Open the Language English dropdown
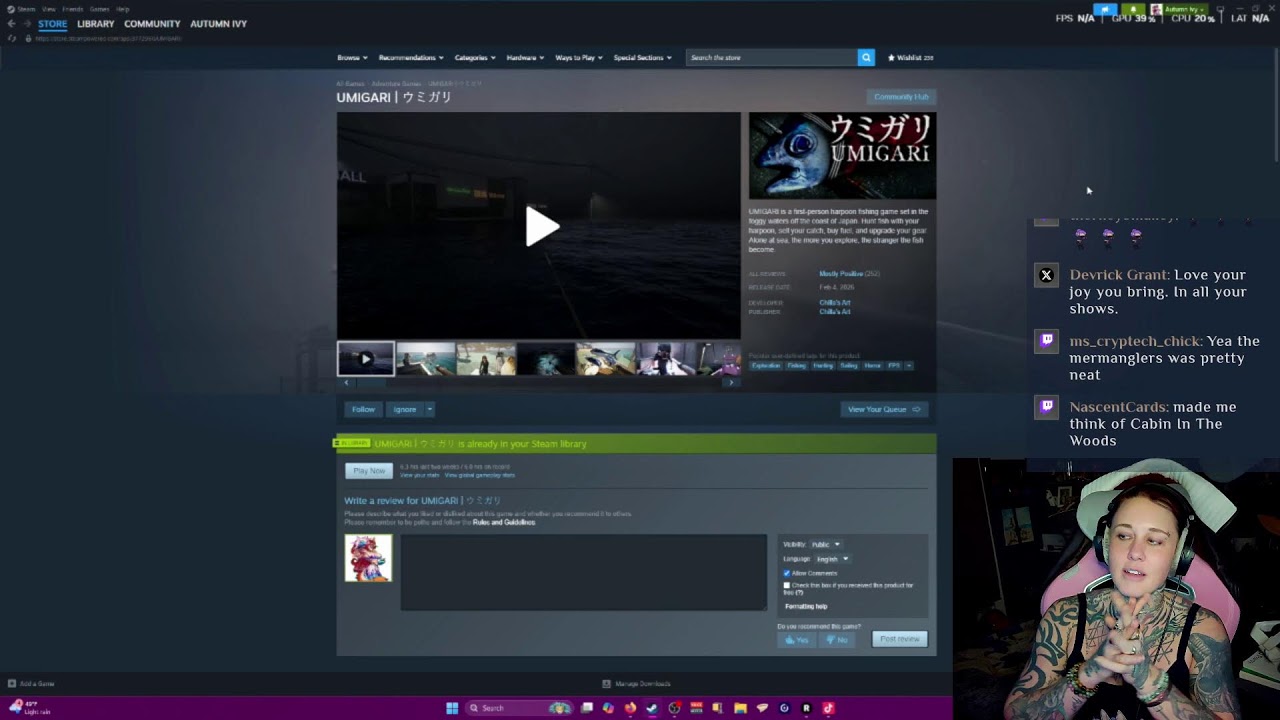This screenshot has height=720, width=1280. [832, 559]
